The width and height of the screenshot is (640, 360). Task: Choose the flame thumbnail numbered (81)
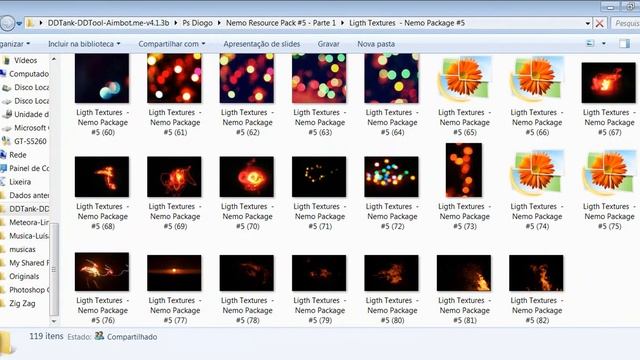pos(464,273)
